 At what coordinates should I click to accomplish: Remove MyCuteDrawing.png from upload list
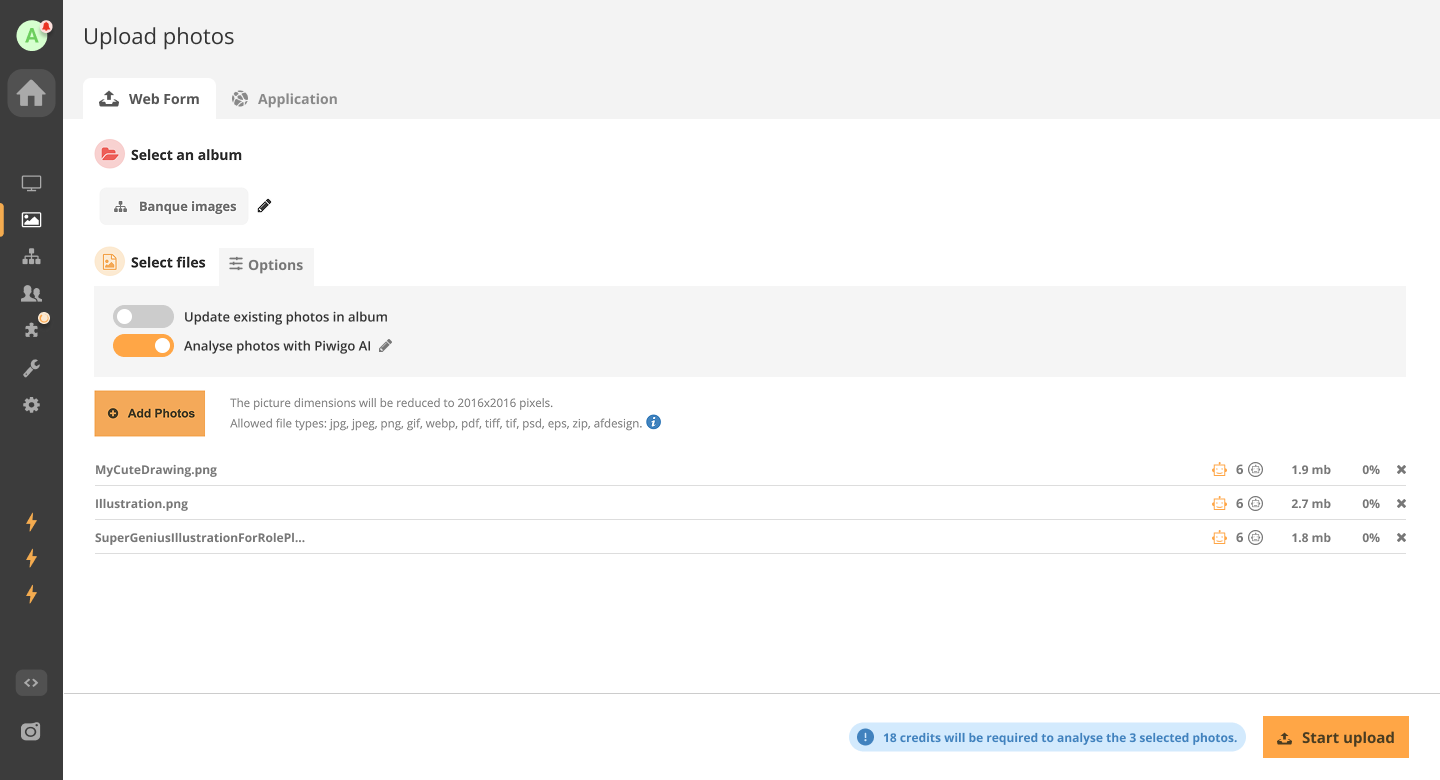(x=1401, y=470)
